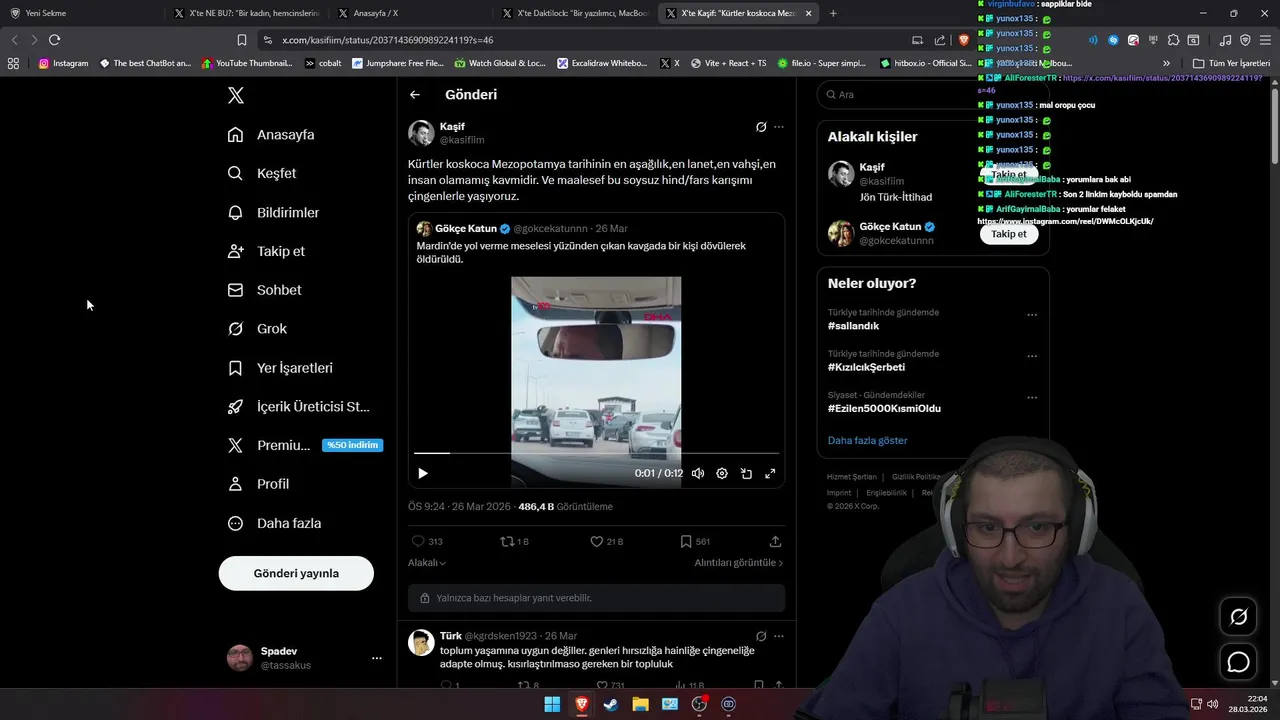Image resolution: width=1280 pixels, height=720 pixels.
Task: Open Takip et in the sidebar
Action: (x=266, y=251)
